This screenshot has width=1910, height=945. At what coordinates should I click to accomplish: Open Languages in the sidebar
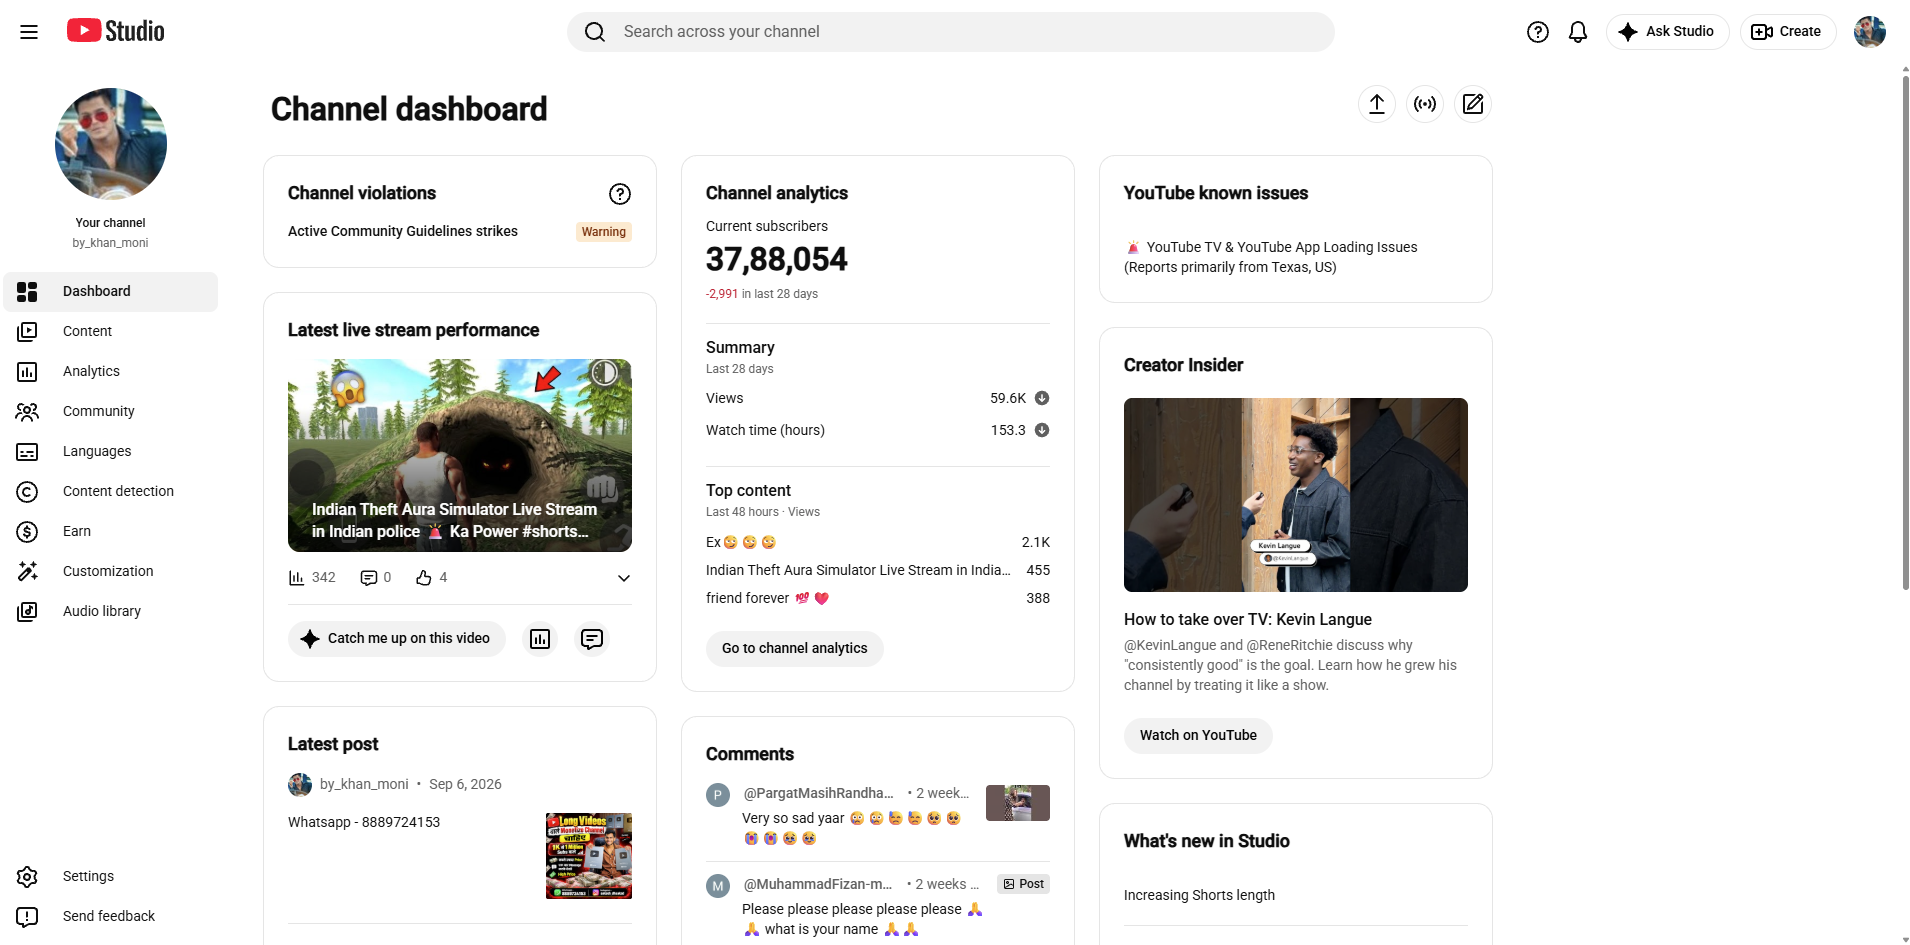click(x=111, y=452)
